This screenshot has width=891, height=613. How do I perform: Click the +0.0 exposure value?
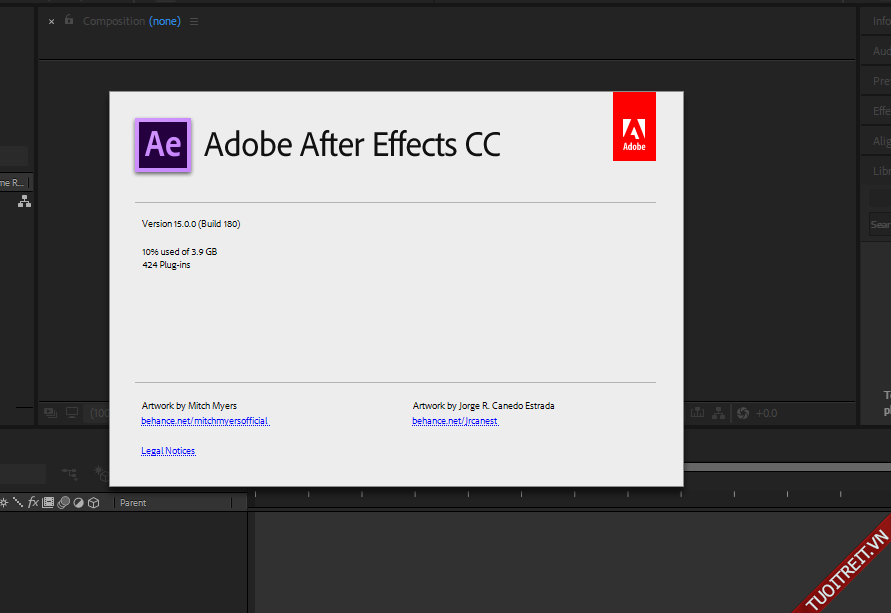[766, 413]
